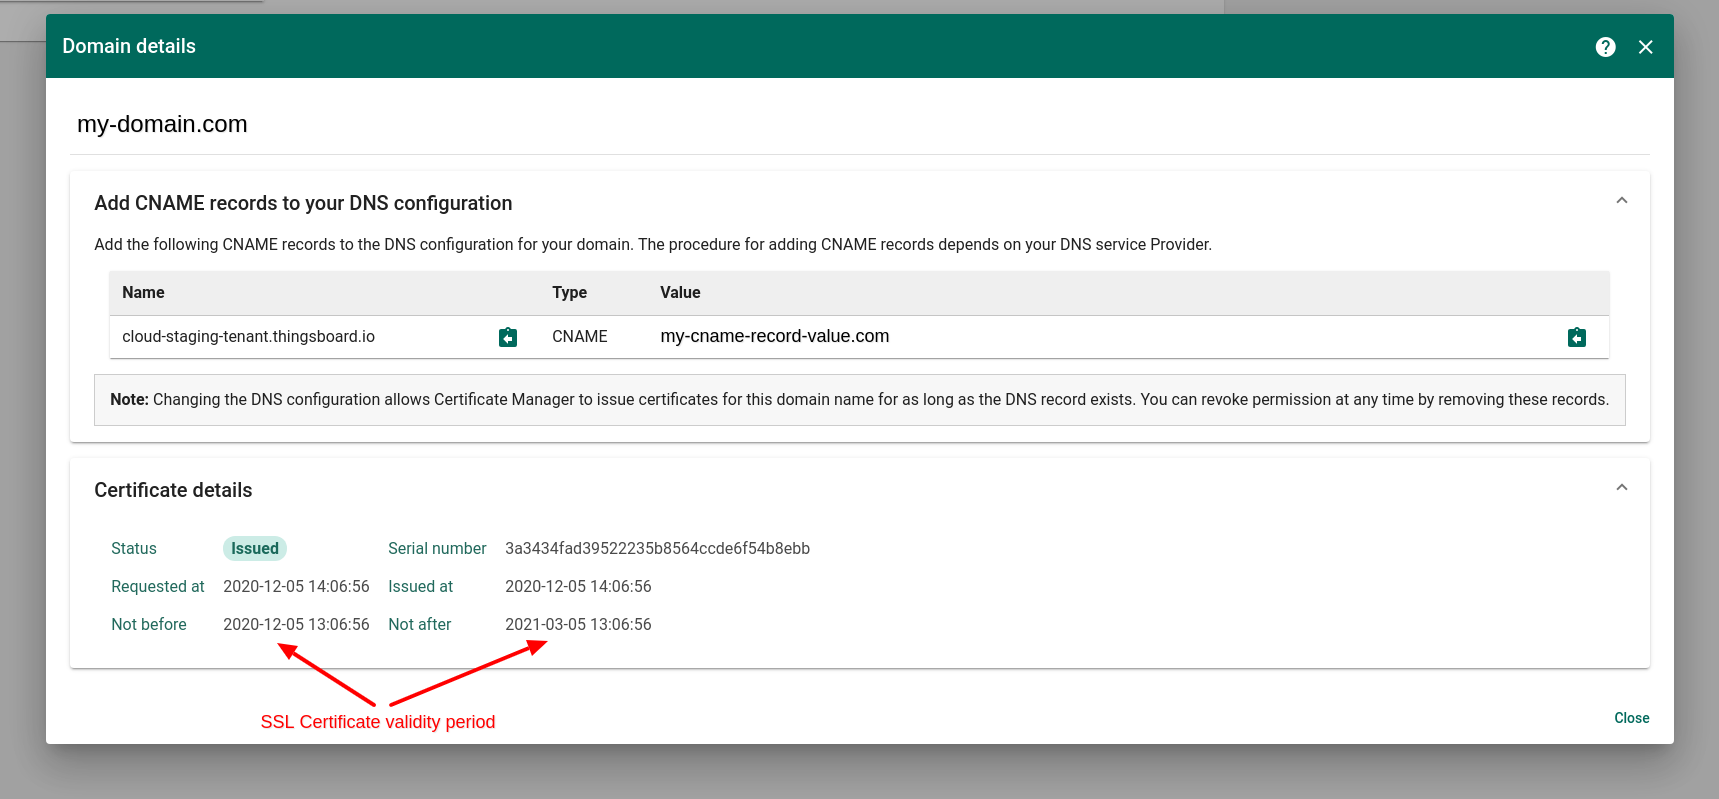
Task: Click the Type column header
Action: coord(569,293)
